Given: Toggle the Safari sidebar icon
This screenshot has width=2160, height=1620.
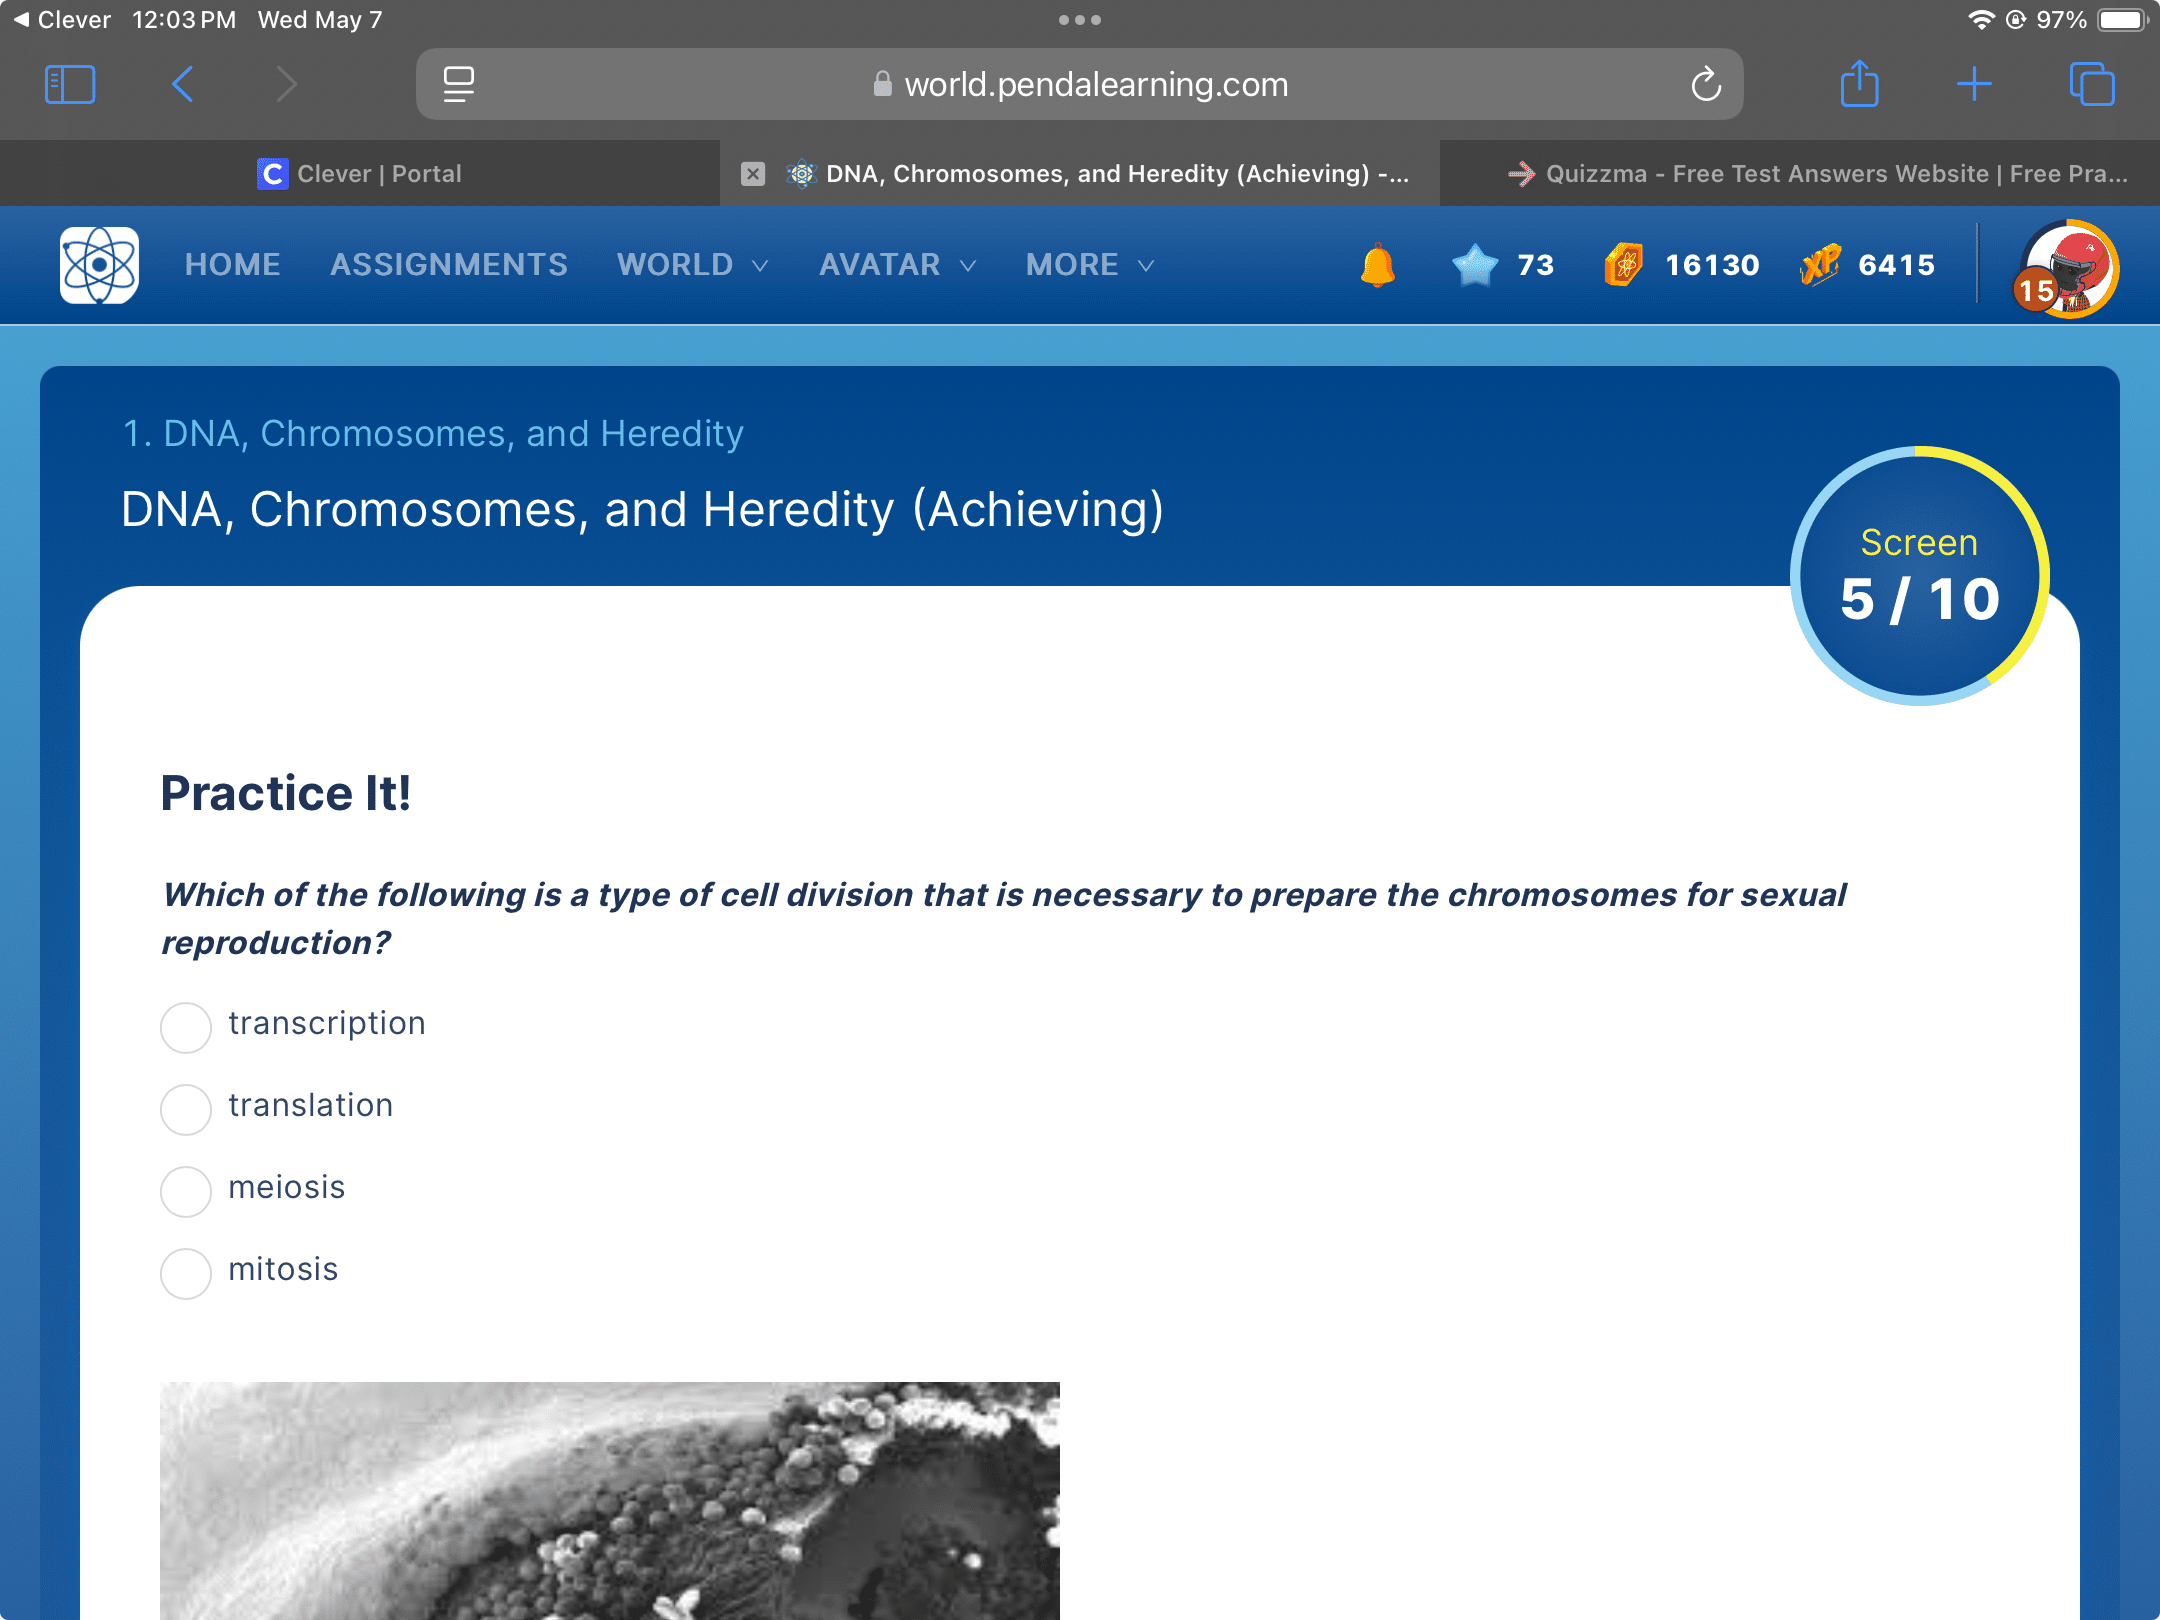Looking at the screenshot, I should click(x=70, y=85).
